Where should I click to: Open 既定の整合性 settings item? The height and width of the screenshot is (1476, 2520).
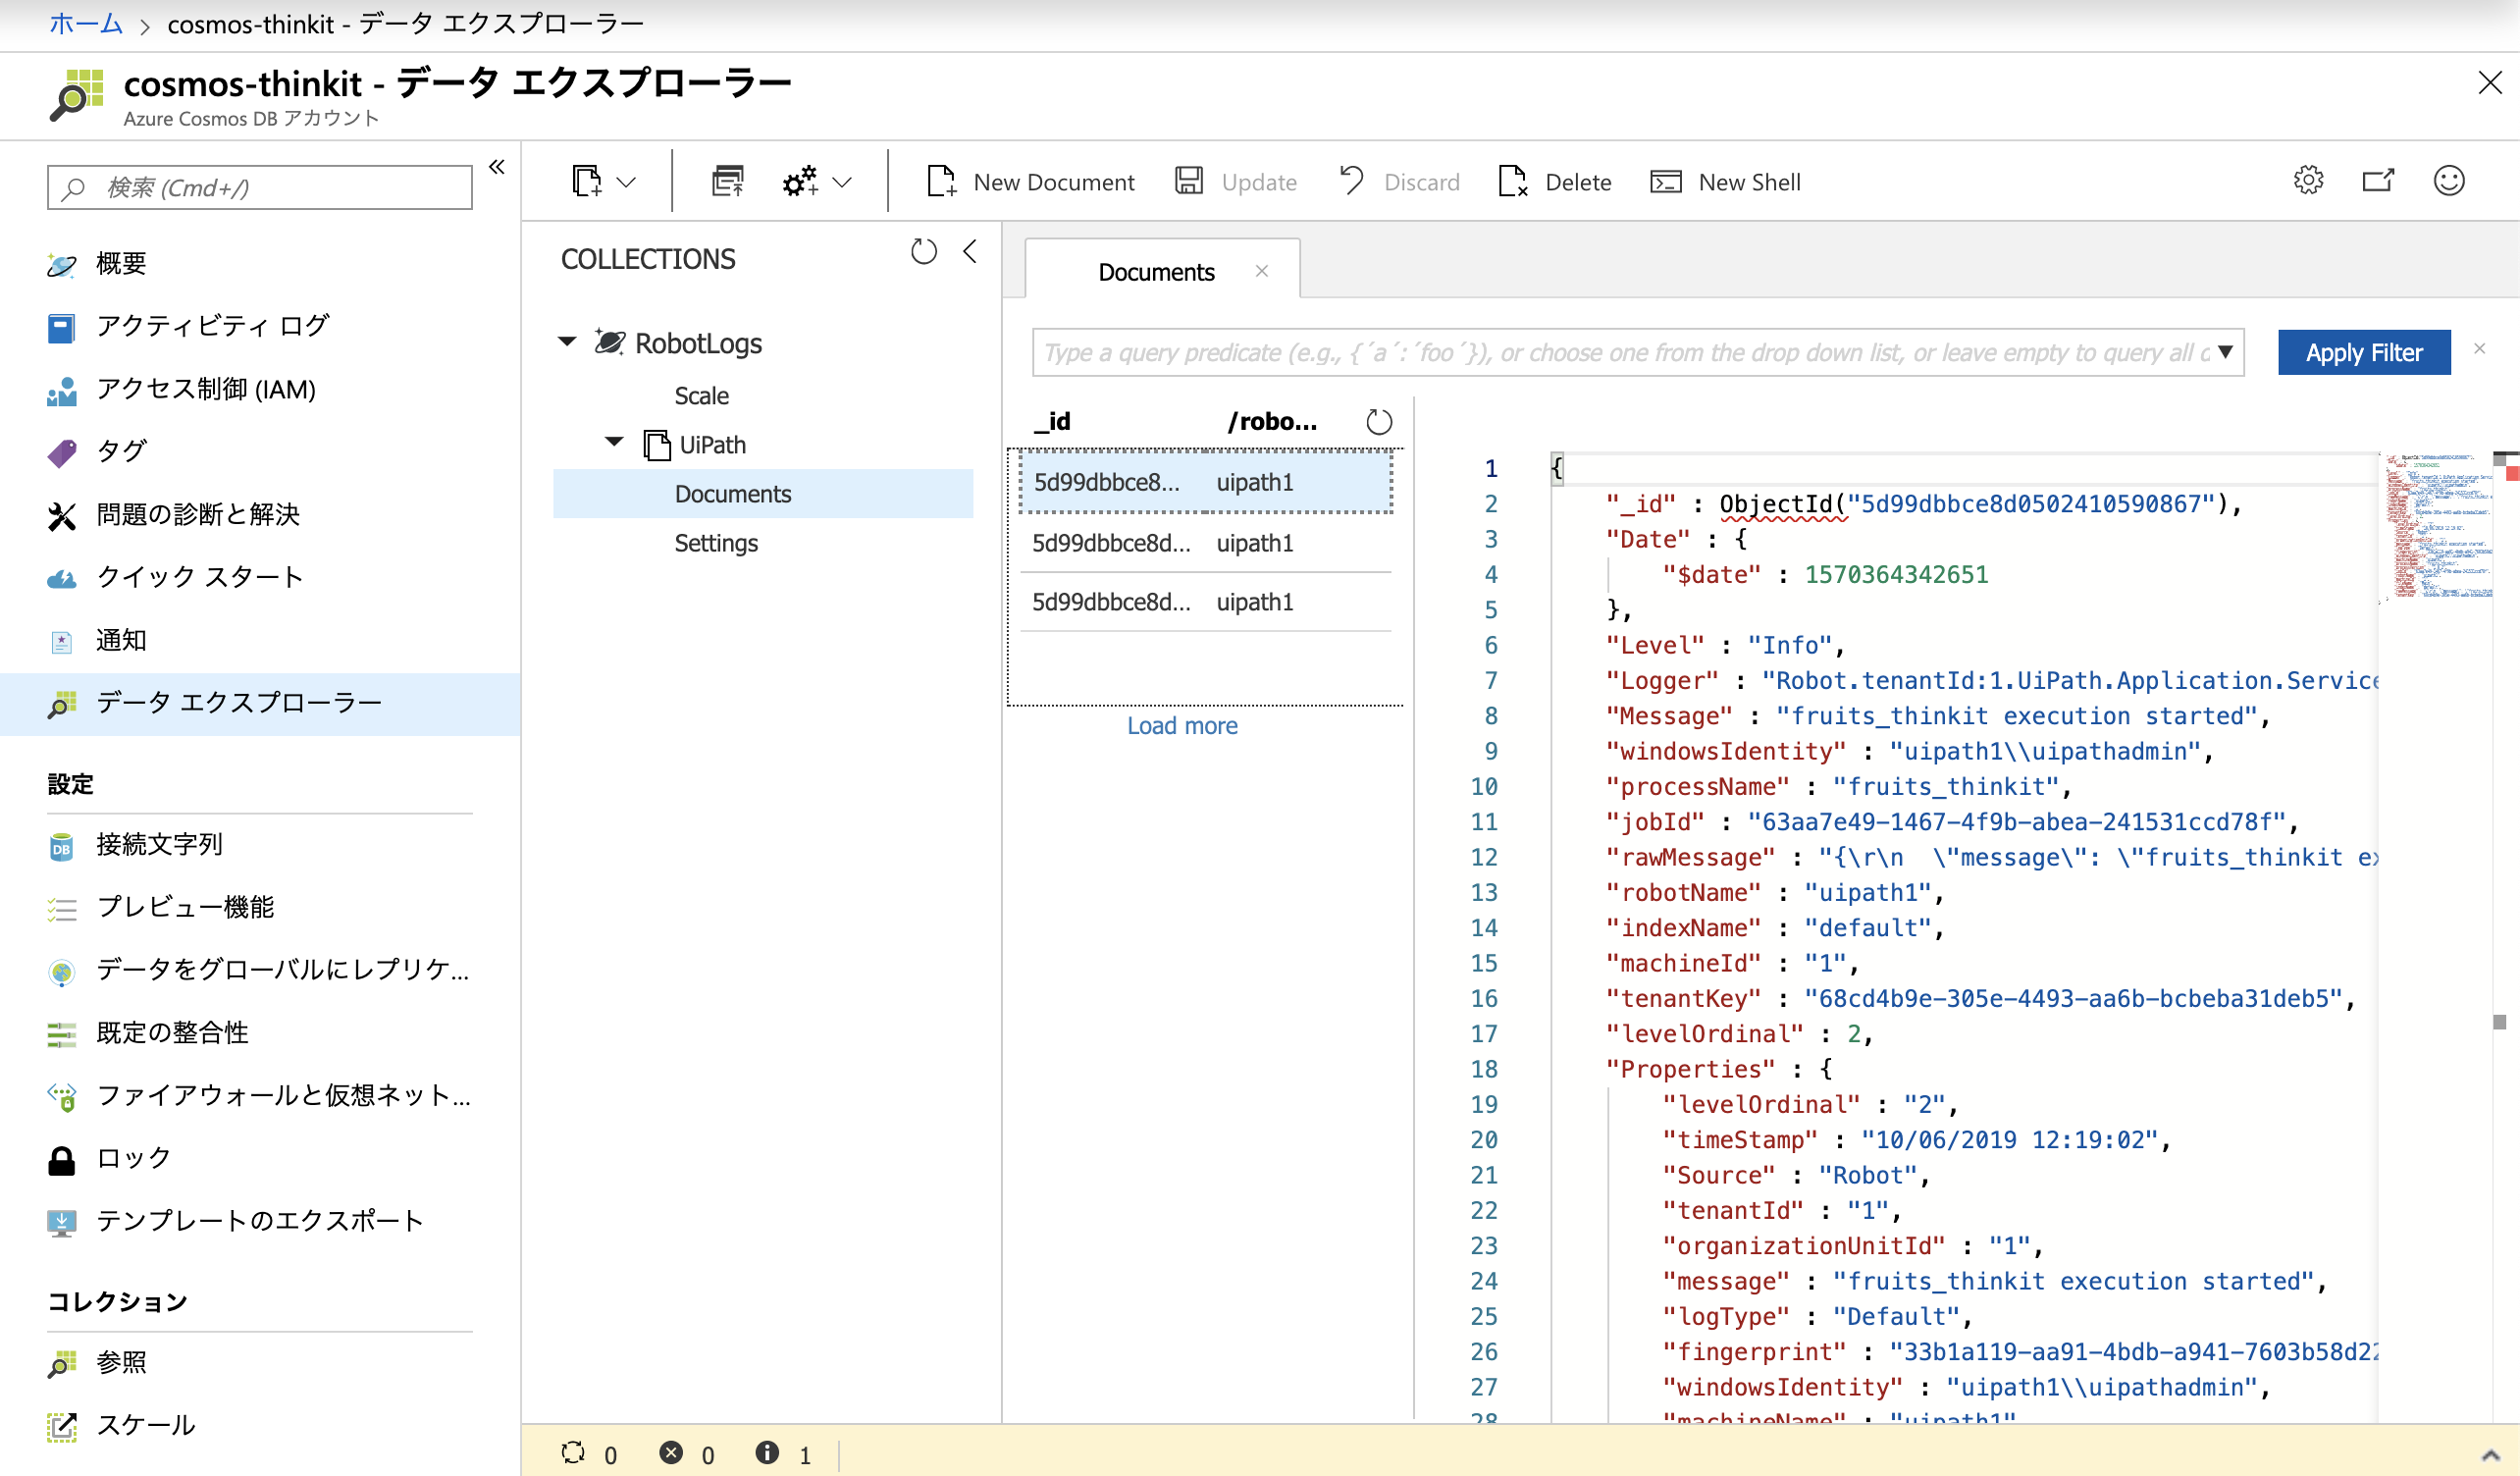pyautogui.click(x=260, y=1033)
